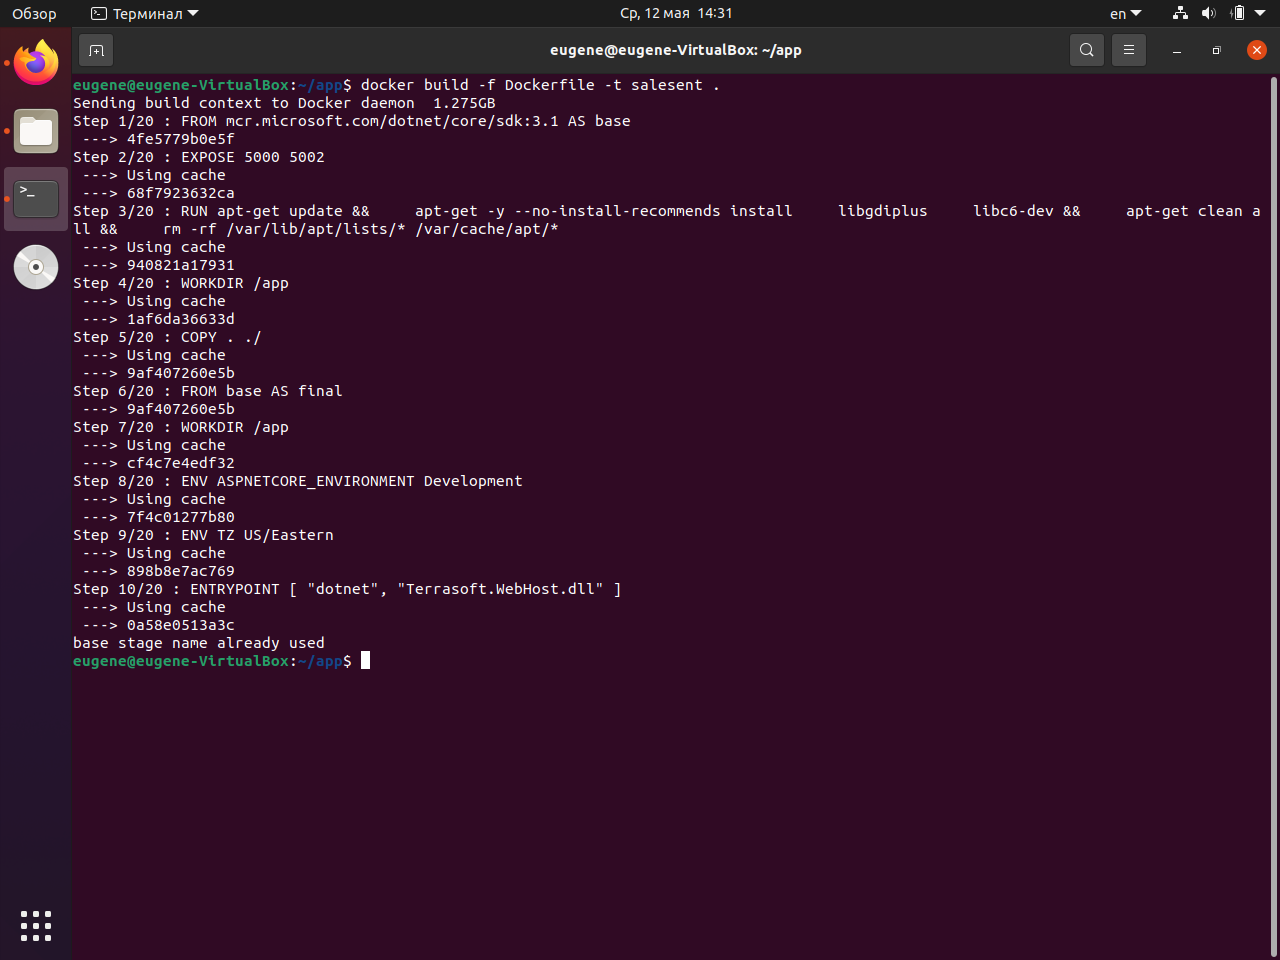
Task: Click 'base stage name already used' error
Action: (199, 643)
